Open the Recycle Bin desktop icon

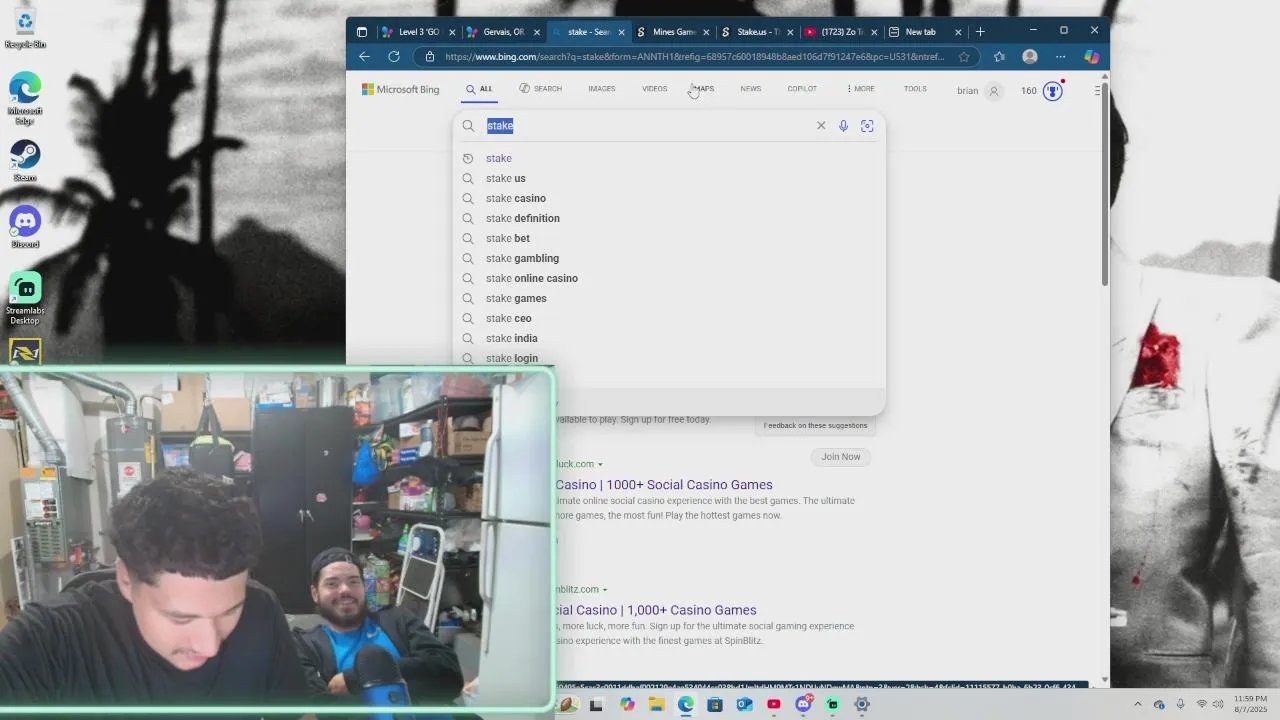(25, 27)
